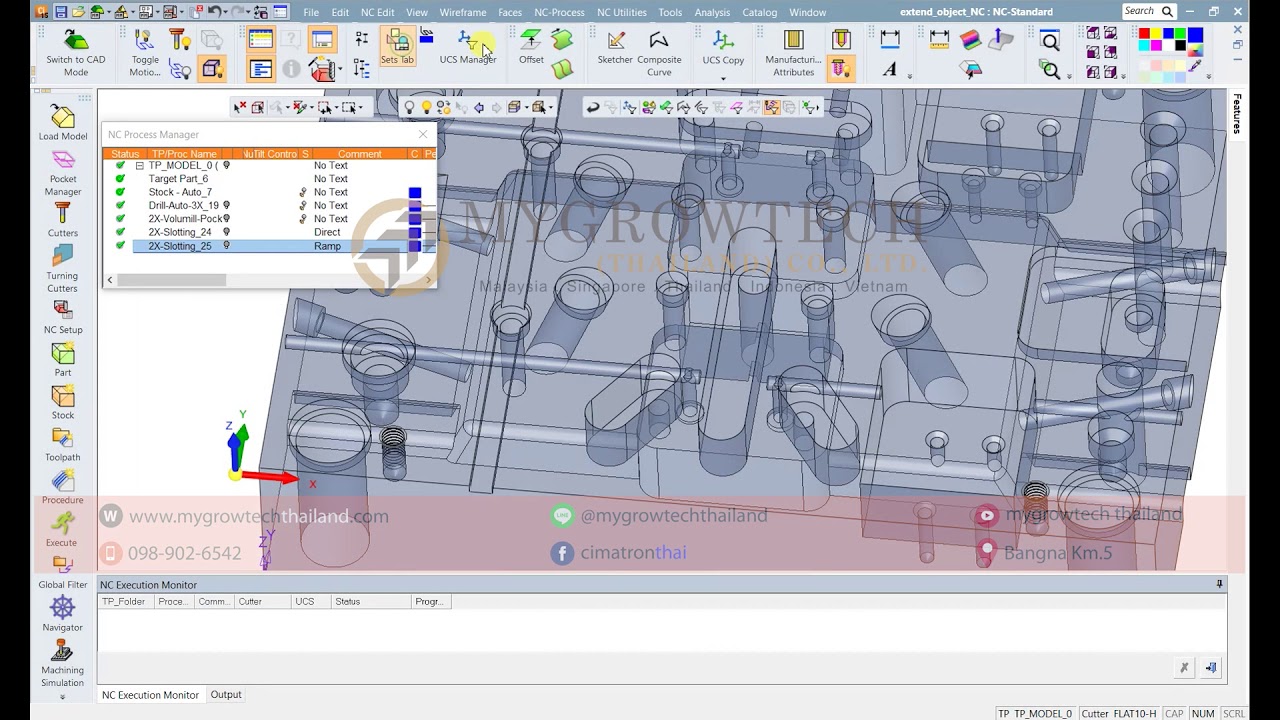The image size is (1280, 720).
Task: Select the 2X-Slotting_24 procedure row
Action: [270, 232]
